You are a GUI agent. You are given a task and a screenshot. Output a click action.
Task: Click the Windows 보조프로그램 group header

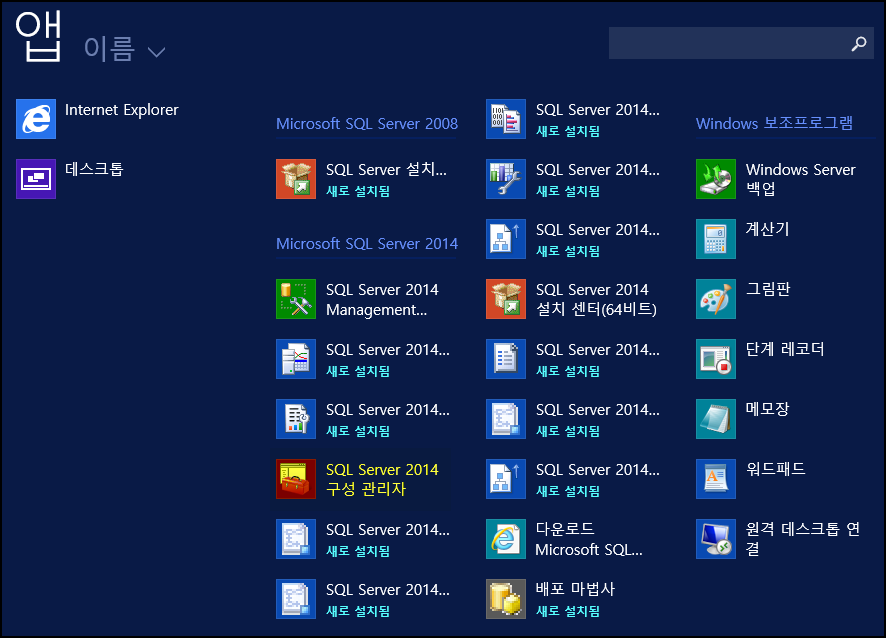tap(774, 123)
